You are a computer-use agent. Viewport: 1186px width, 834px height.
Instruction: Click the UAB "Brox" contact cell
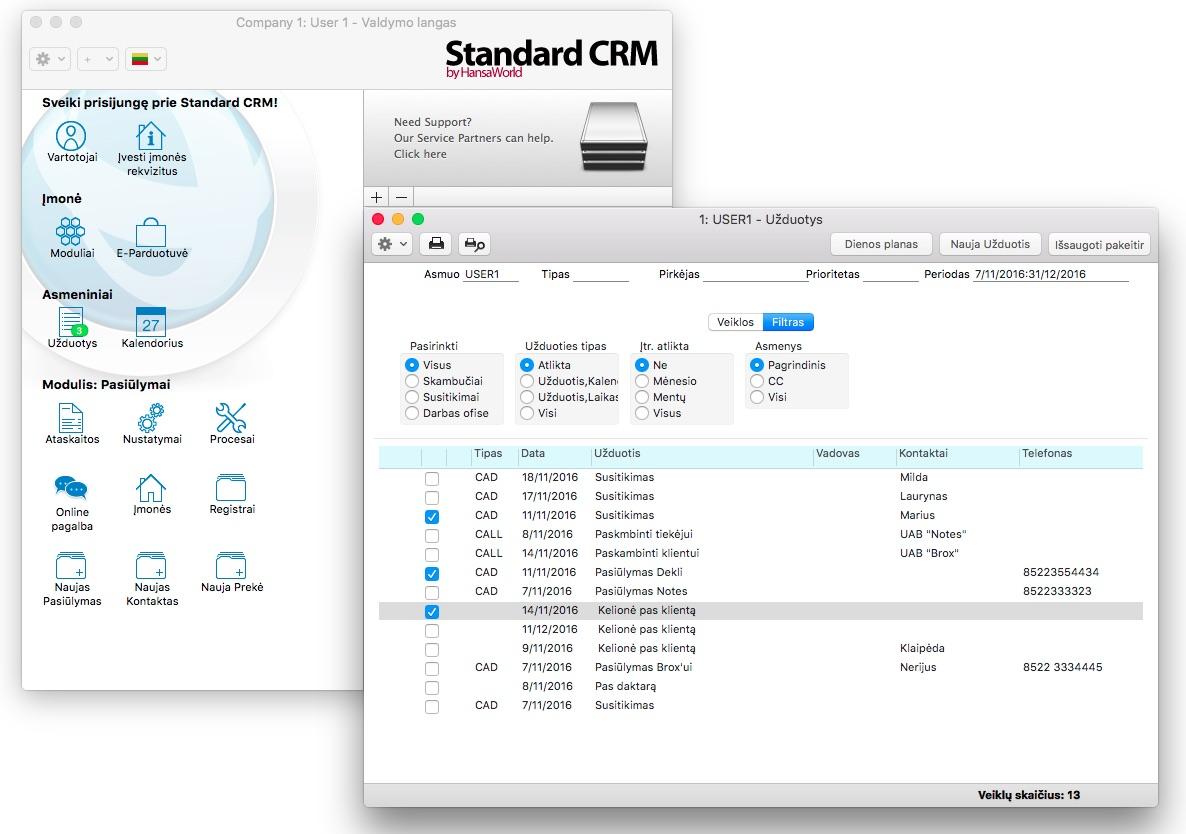click(929, 553)
